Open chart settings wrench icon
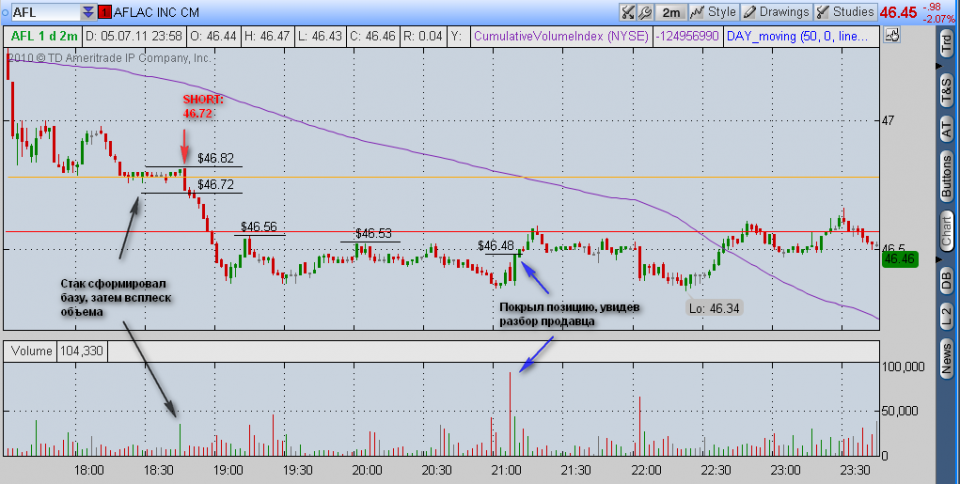 pyautogui.click(x=643, y=12)
